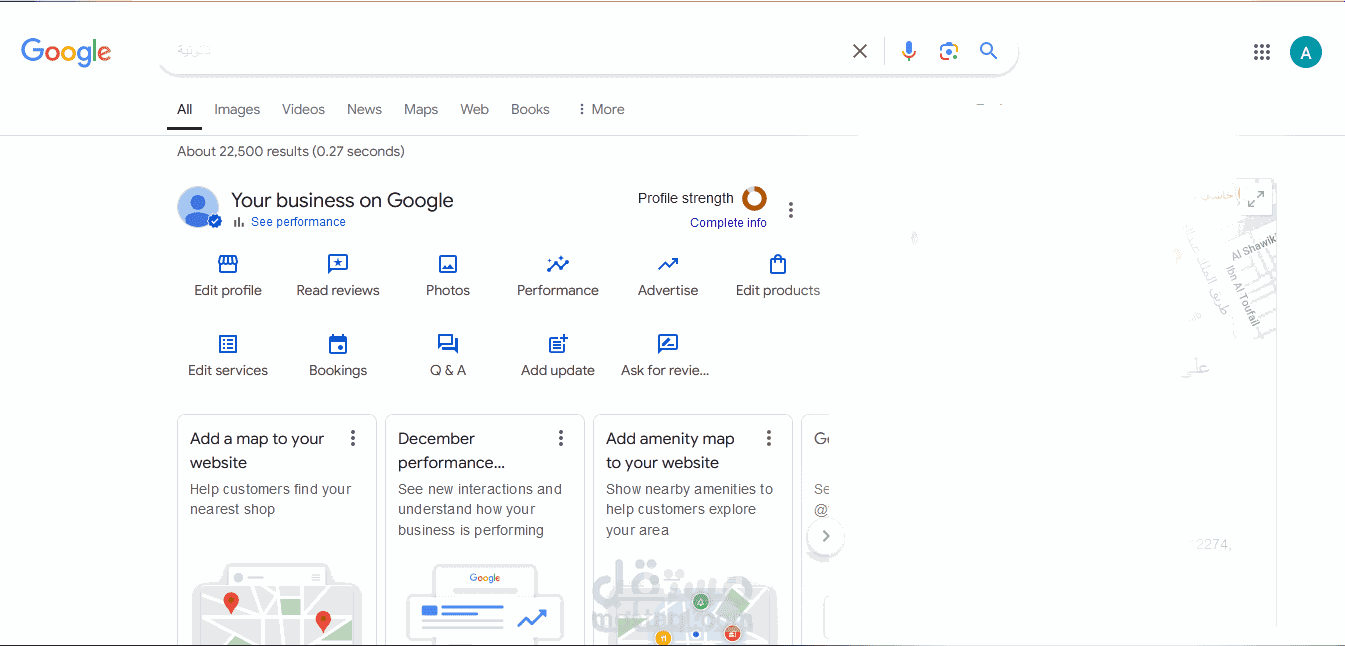Click the Ask for reviews icon
This screenshot has height=646, width=1345.
point(668,344)
